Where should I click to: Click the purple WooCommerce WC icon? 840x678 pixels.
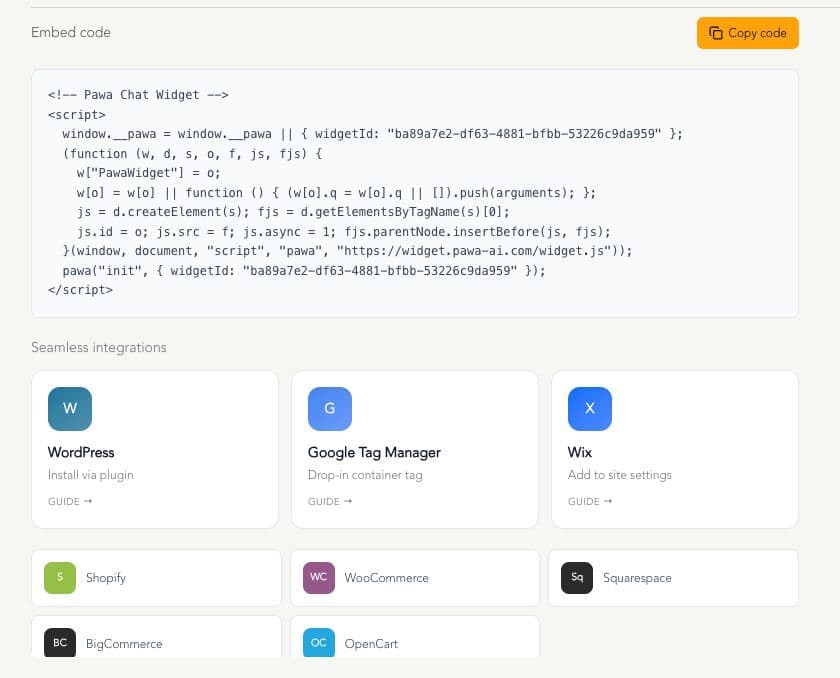[319, 577]
